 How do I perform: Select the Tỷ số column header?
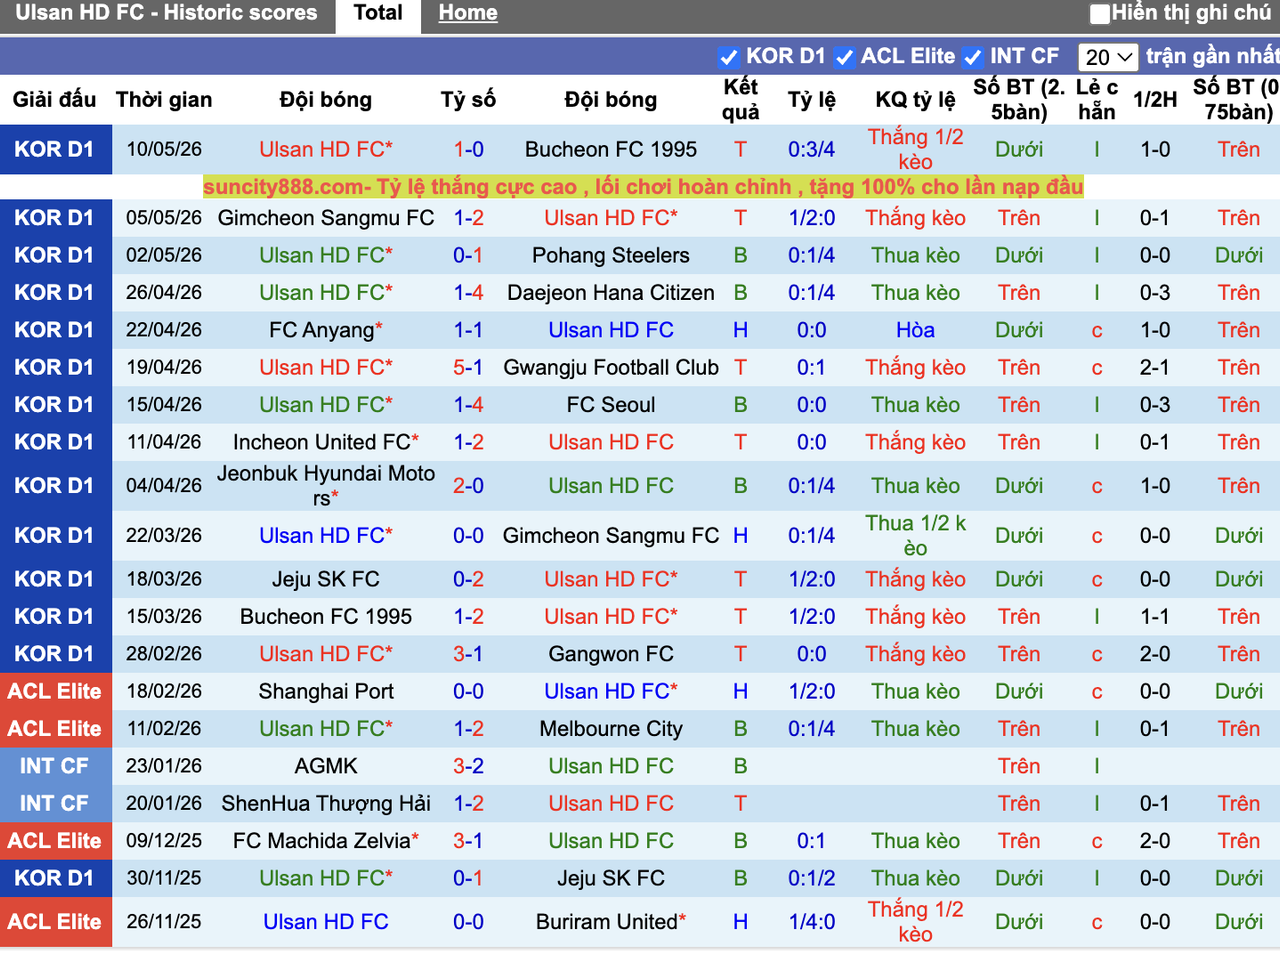[x=468, y=100]
